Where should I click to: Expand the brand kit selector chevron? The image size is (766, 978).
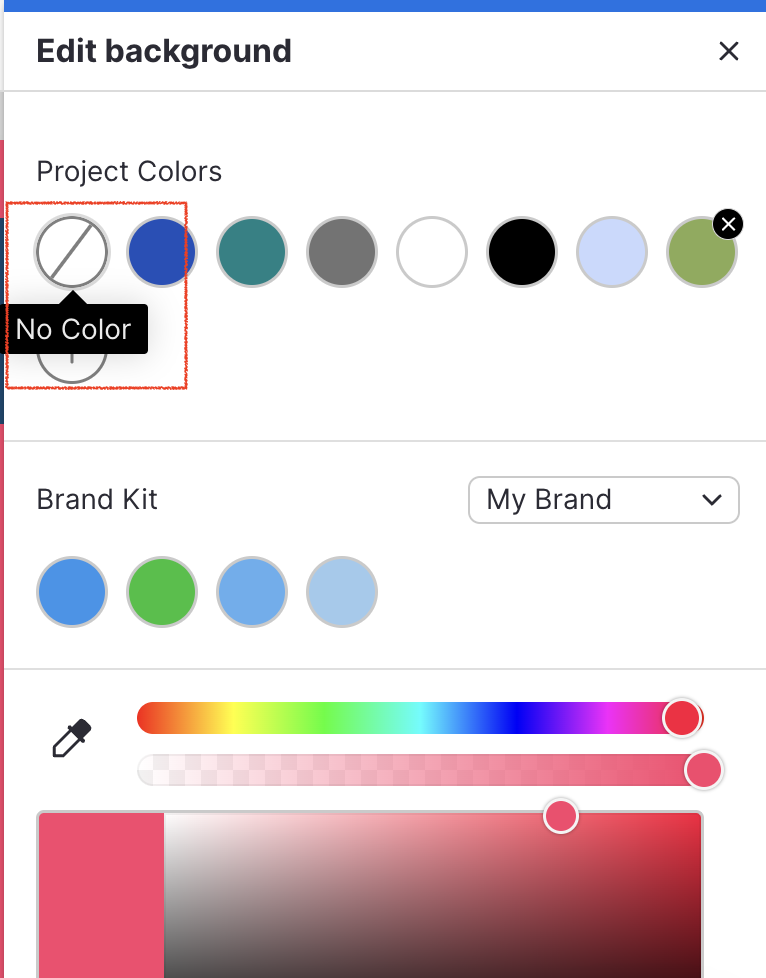click(x=712, y=499)
